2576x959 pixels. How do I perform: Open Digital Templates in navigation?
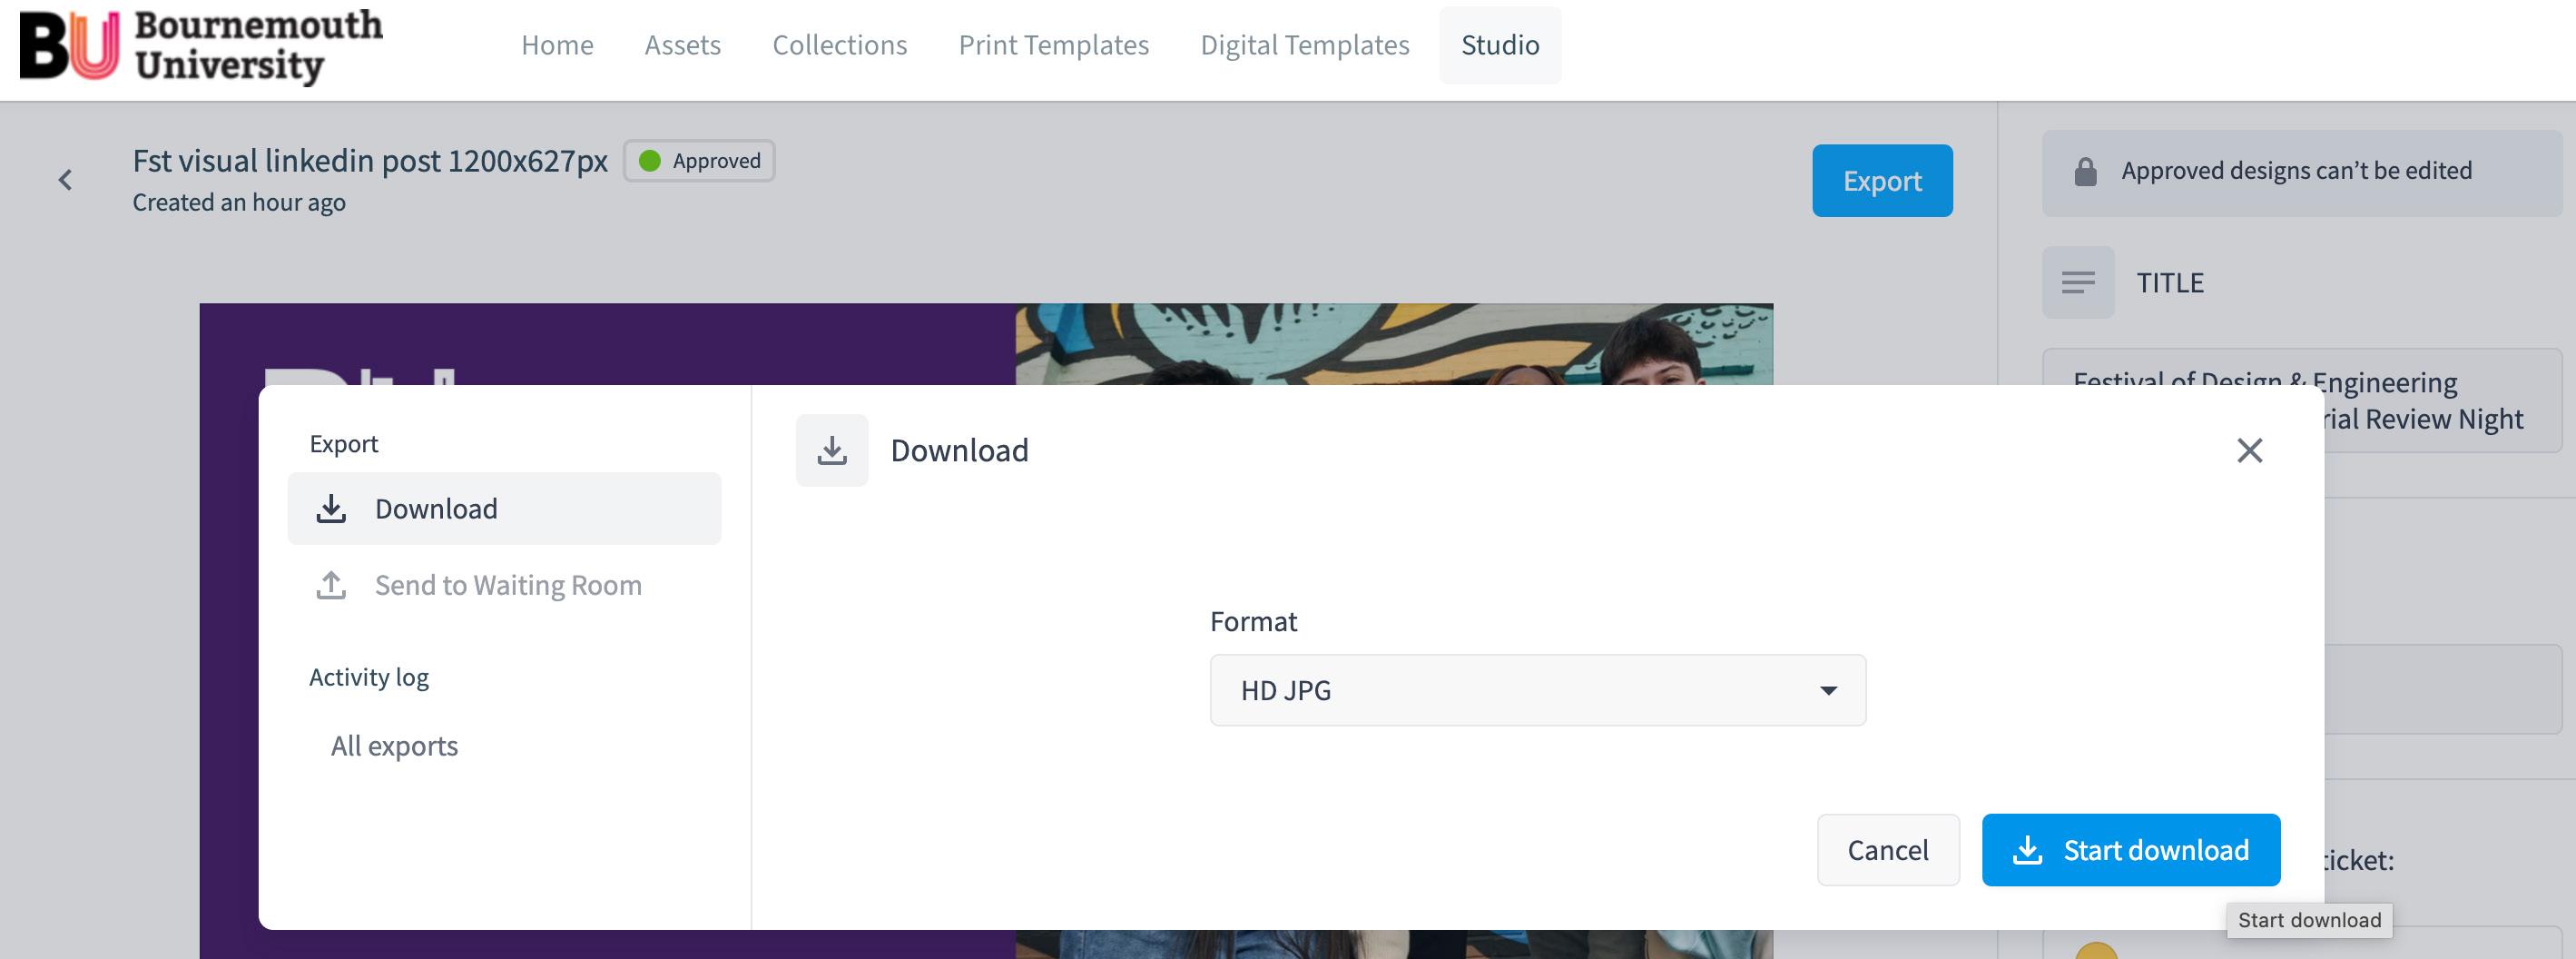click(x=1304, y=45)
